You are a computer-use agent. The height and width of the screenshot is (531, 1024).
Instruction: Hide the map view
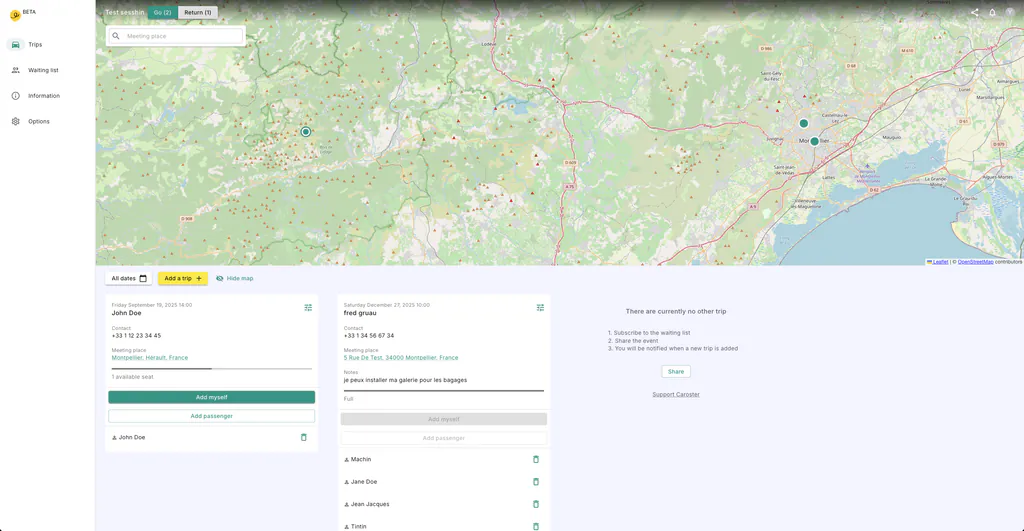(x=234, y=278)
